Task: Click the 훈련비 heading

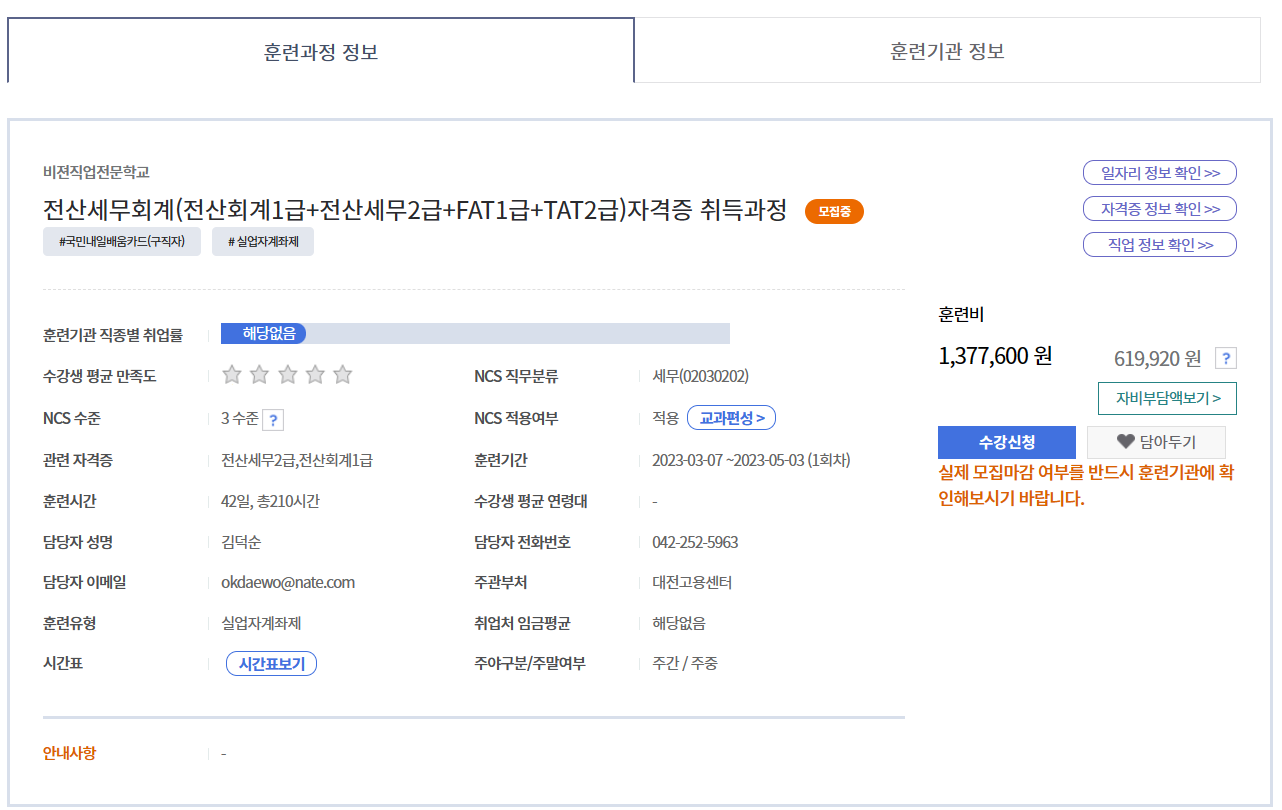Action: [x=962, y=314]
